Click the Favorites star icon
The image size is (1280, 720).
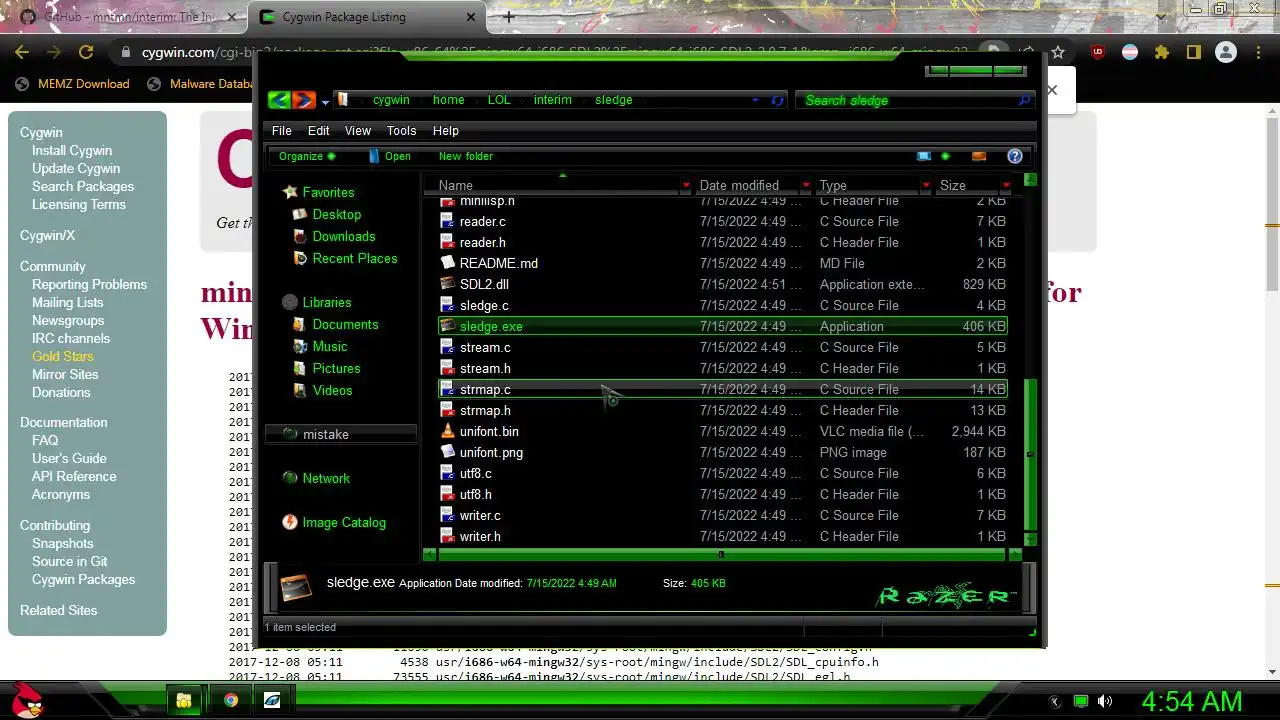coord(290,192)
